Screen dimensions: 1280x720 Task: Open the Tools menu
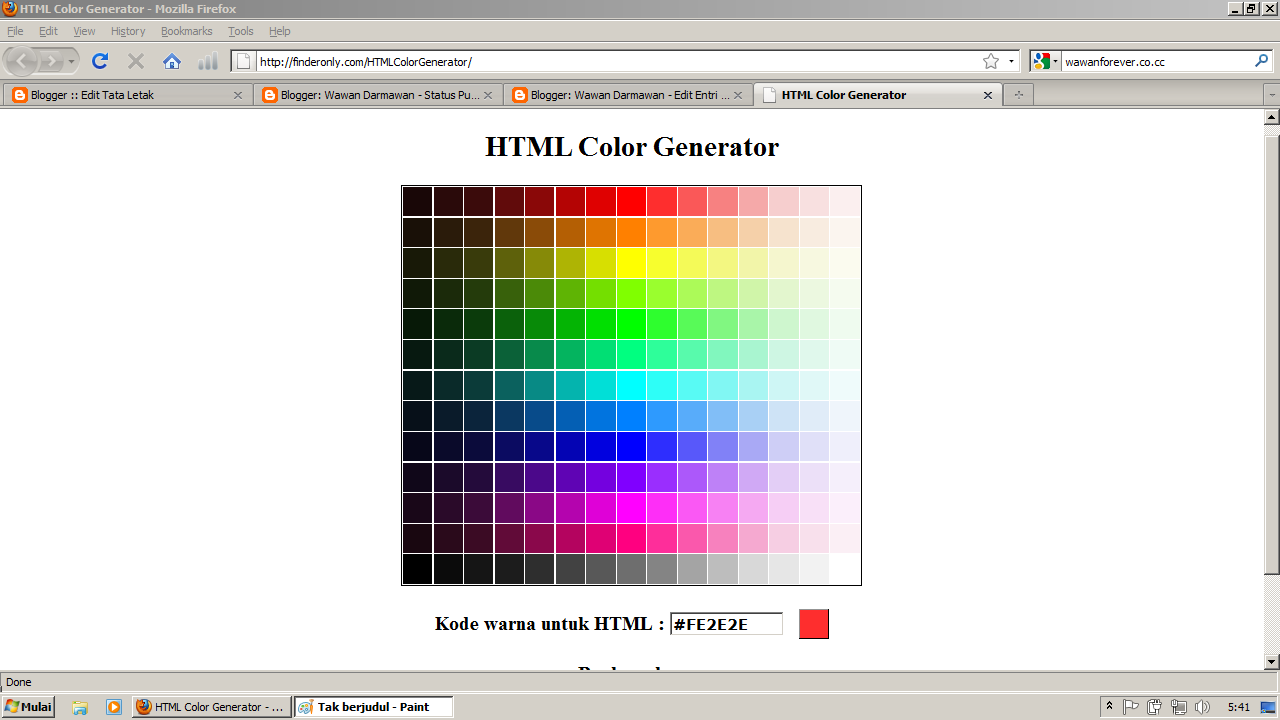coord(241,31)
